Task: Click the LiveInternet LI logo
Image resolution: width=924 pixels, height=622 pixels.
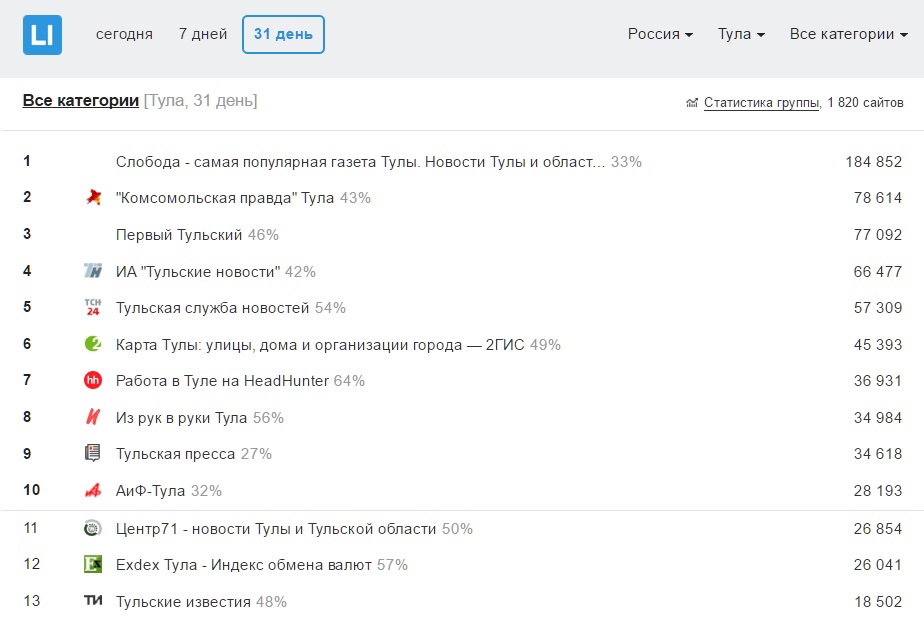Action: click(42, 35)
